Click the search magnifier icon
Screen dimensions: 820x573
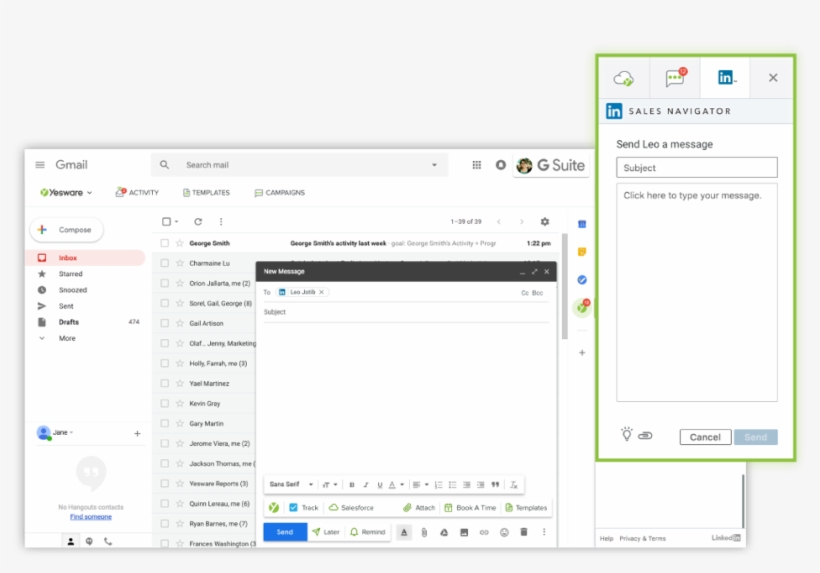(x=164, y=165)
